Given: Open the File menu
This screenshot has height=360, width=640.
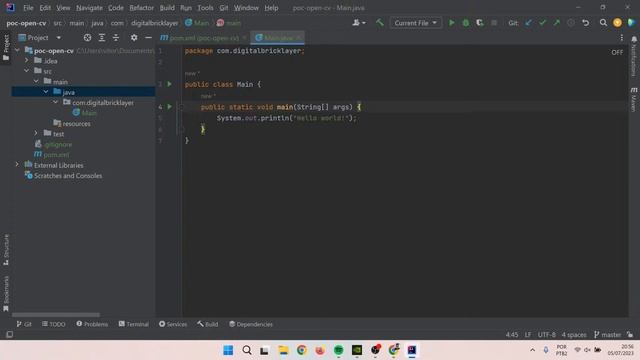Looking at the screenshot, I should coord(28,8).
